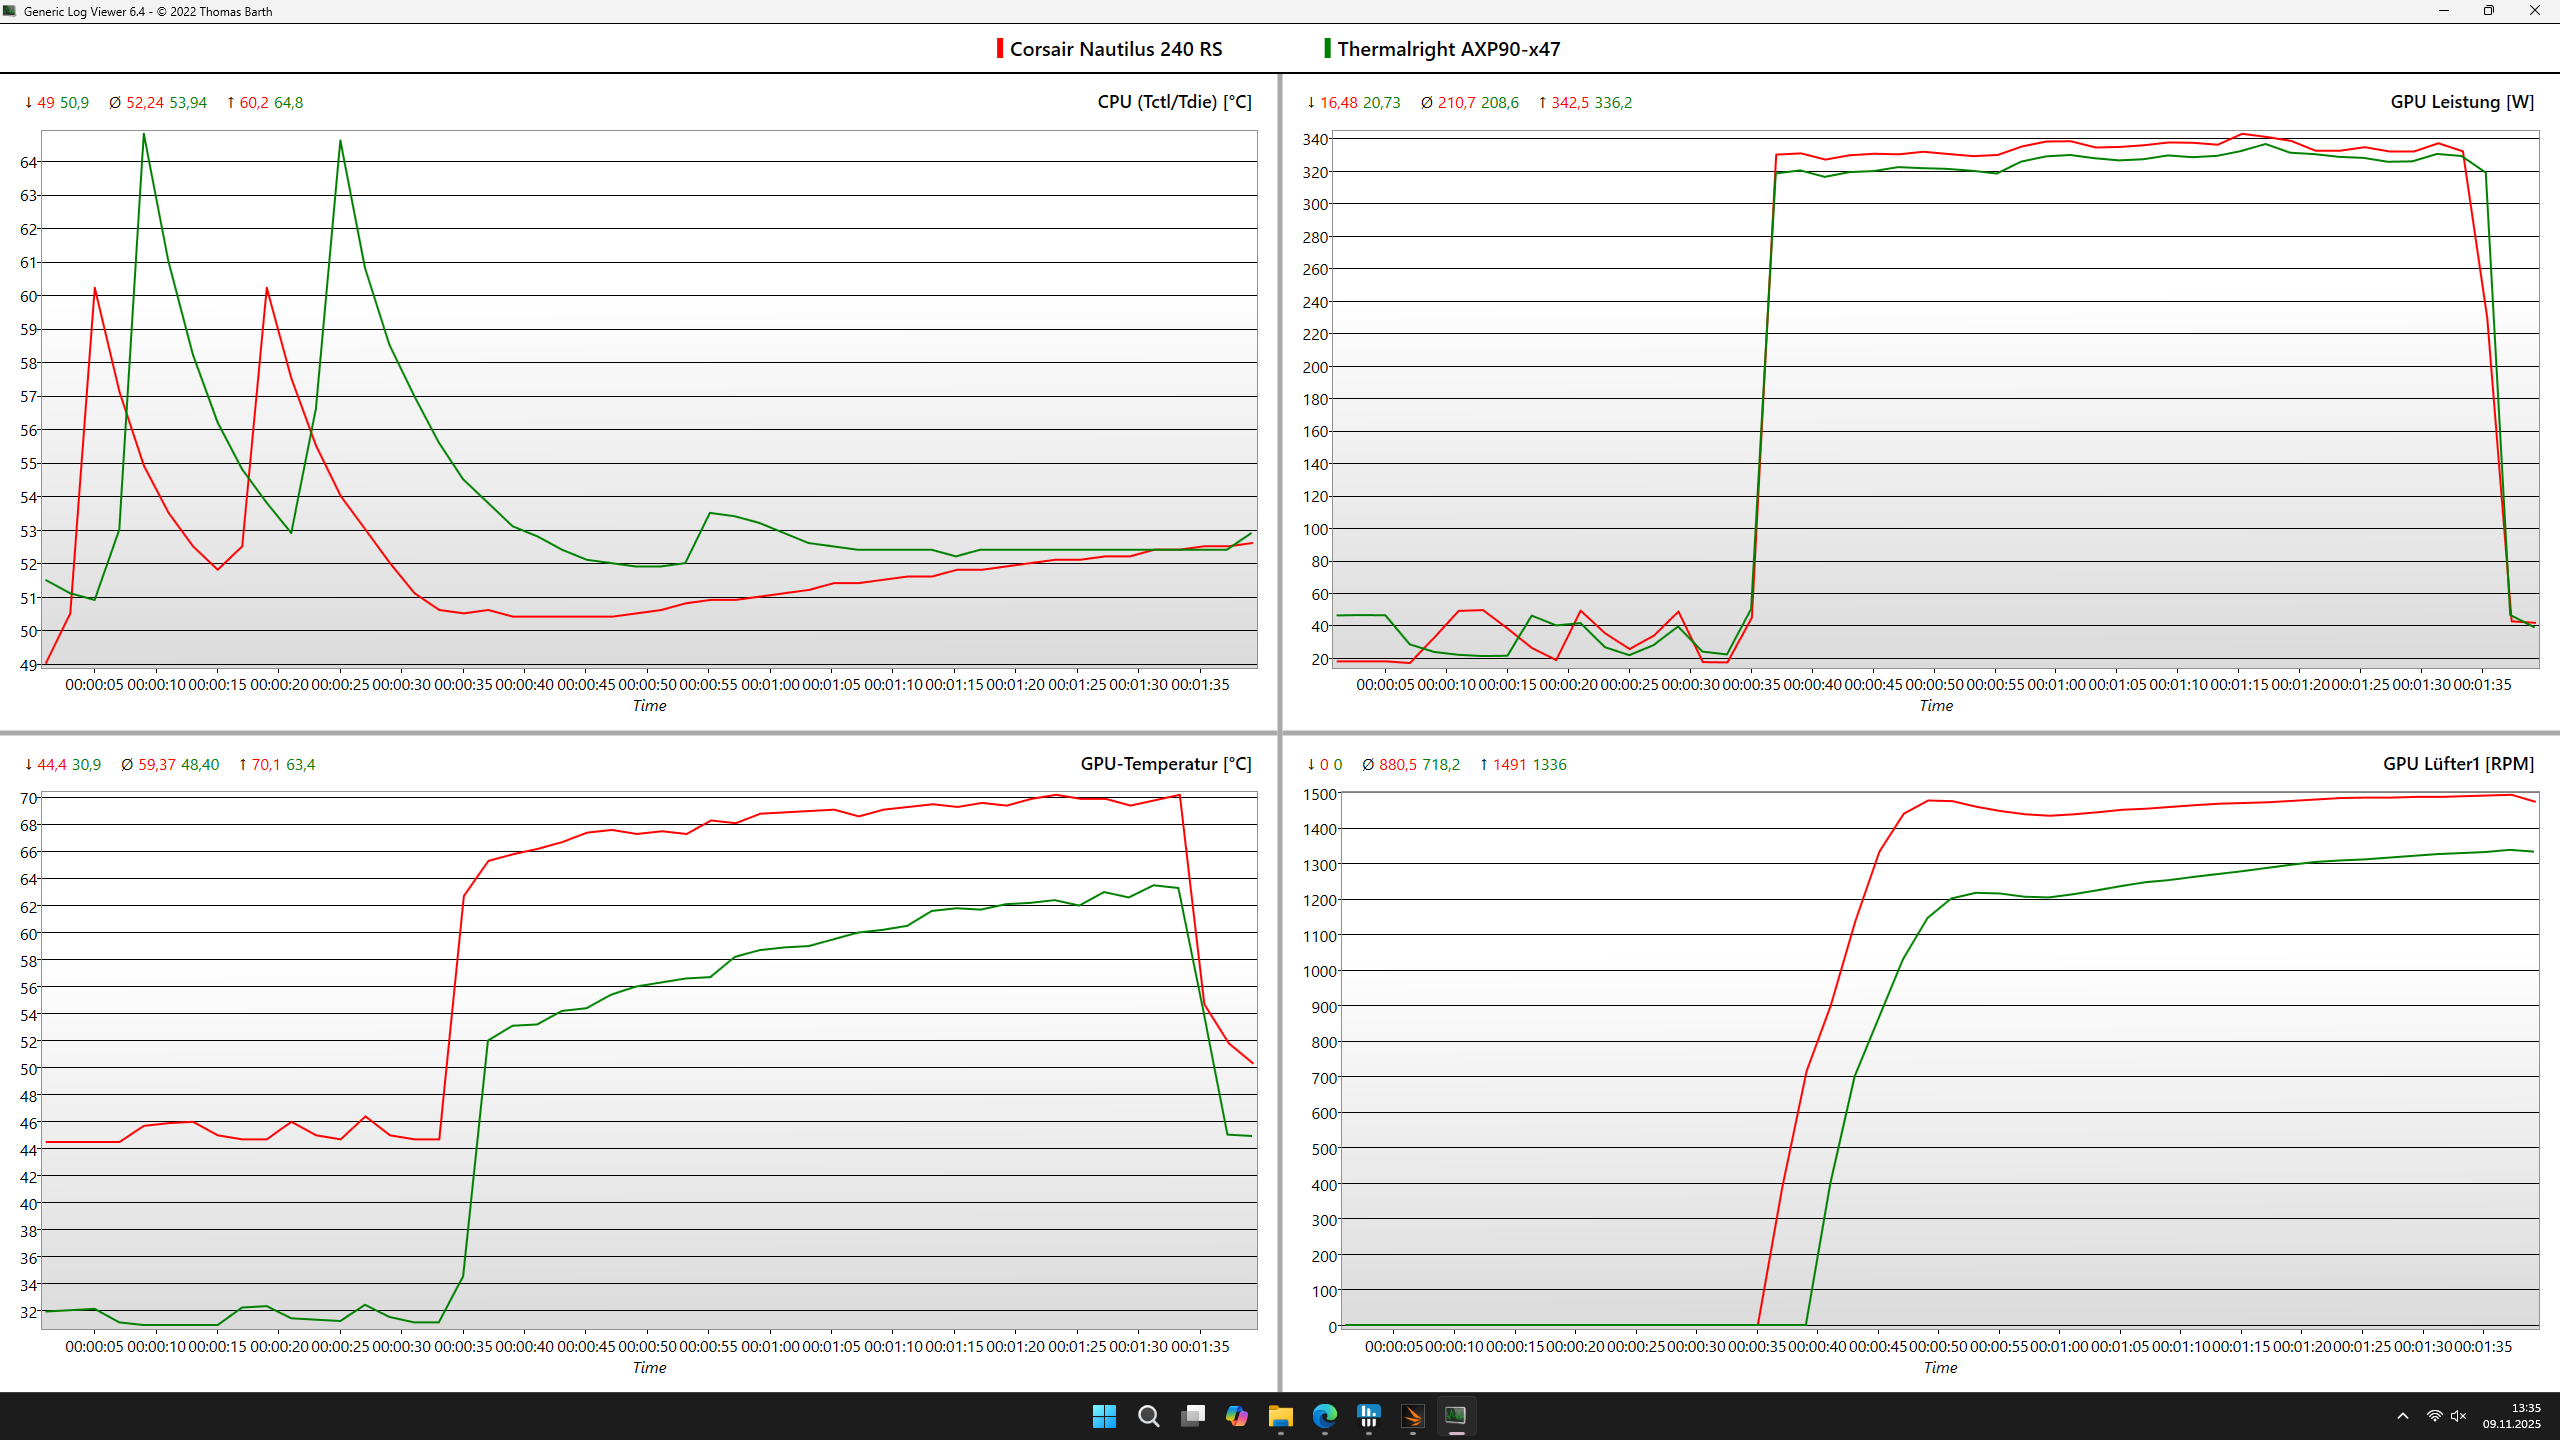This screenshot has height=1440, width=2560.
Task: Open File Explorer from the taskbar
Action: (x=1280, y=1416)
